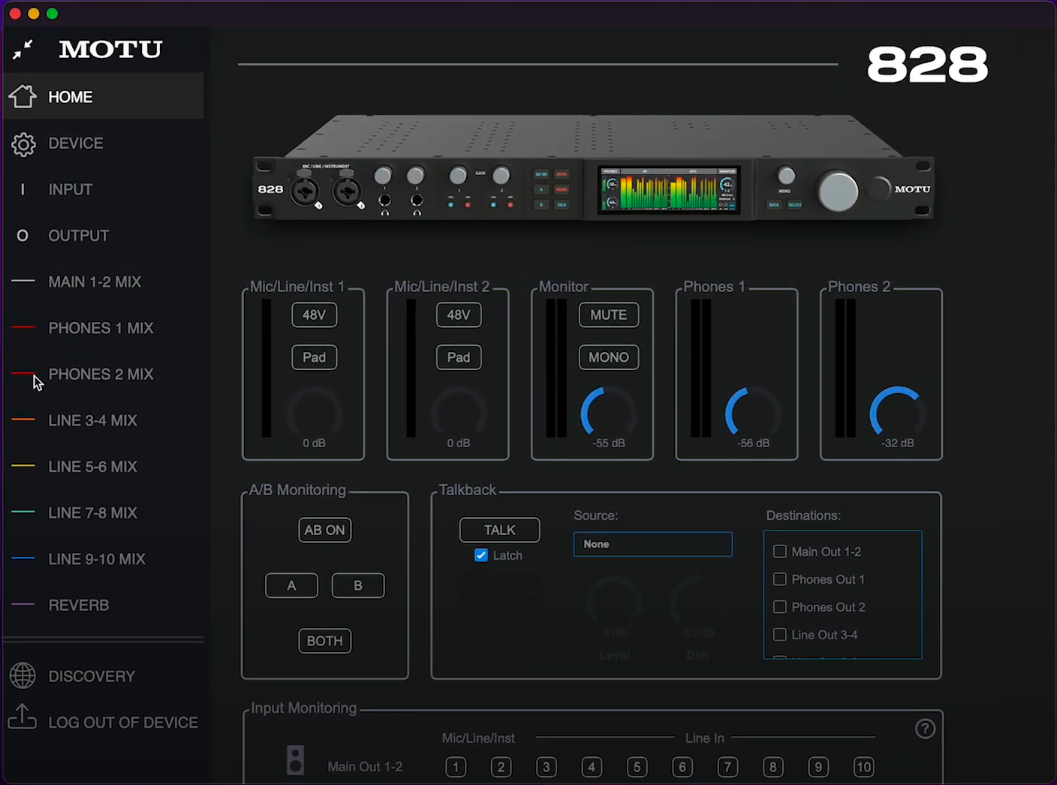Click the Input I icon in sidebar

22,189
